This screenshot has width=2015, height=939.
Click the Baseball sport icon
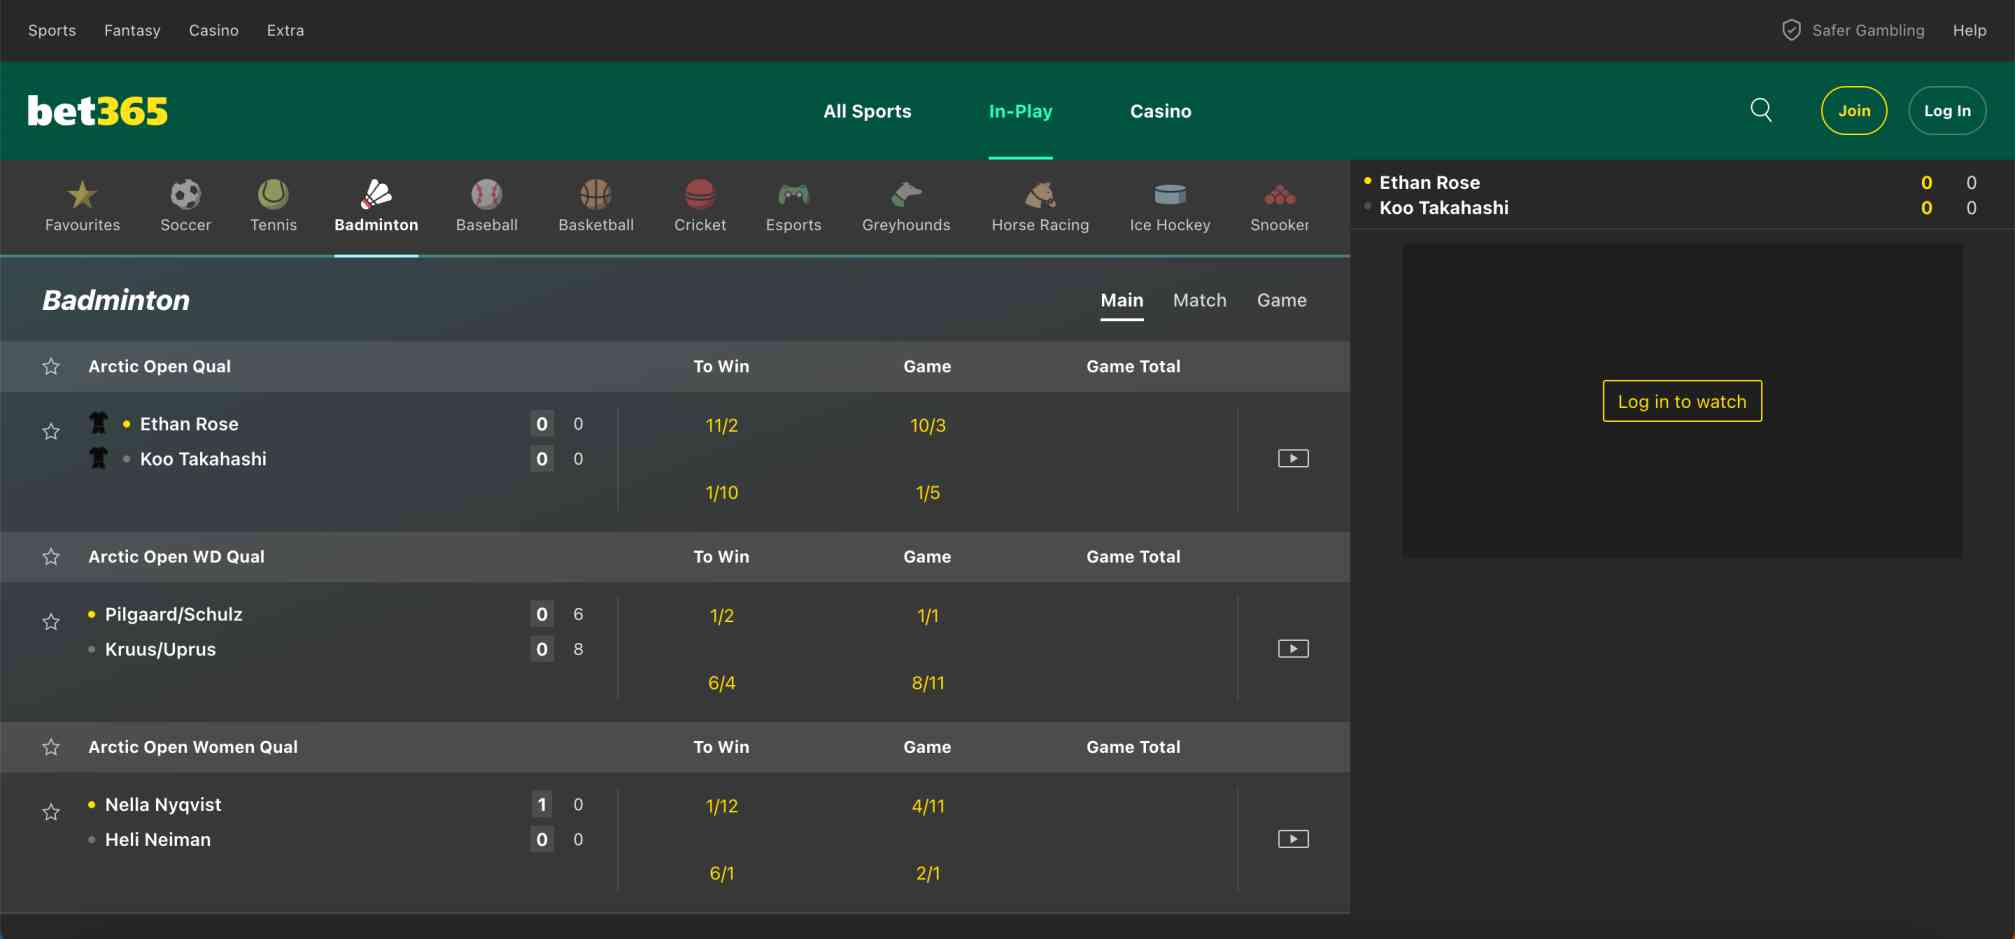tap(487, 205)
